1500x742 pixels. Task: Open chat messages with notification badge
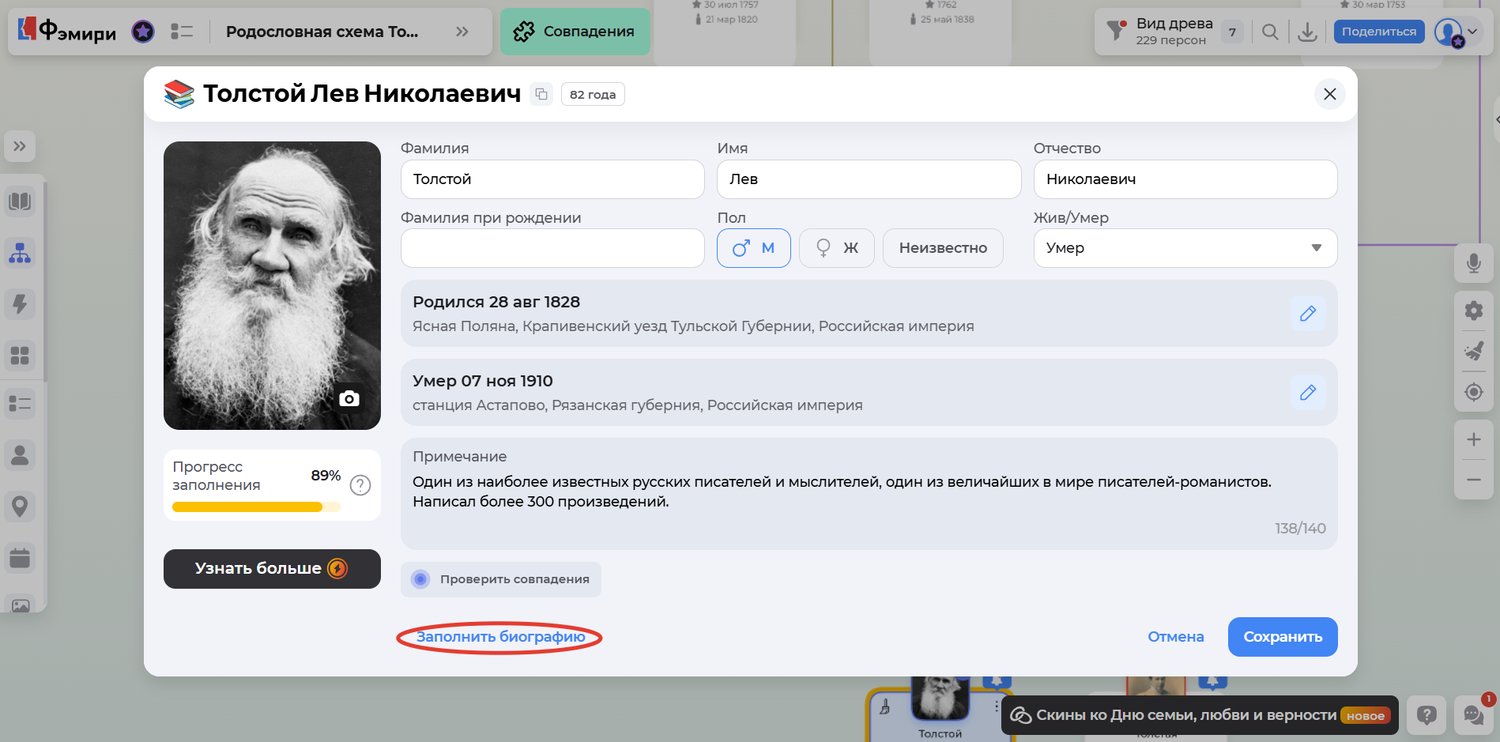(x=1473, y=715)
